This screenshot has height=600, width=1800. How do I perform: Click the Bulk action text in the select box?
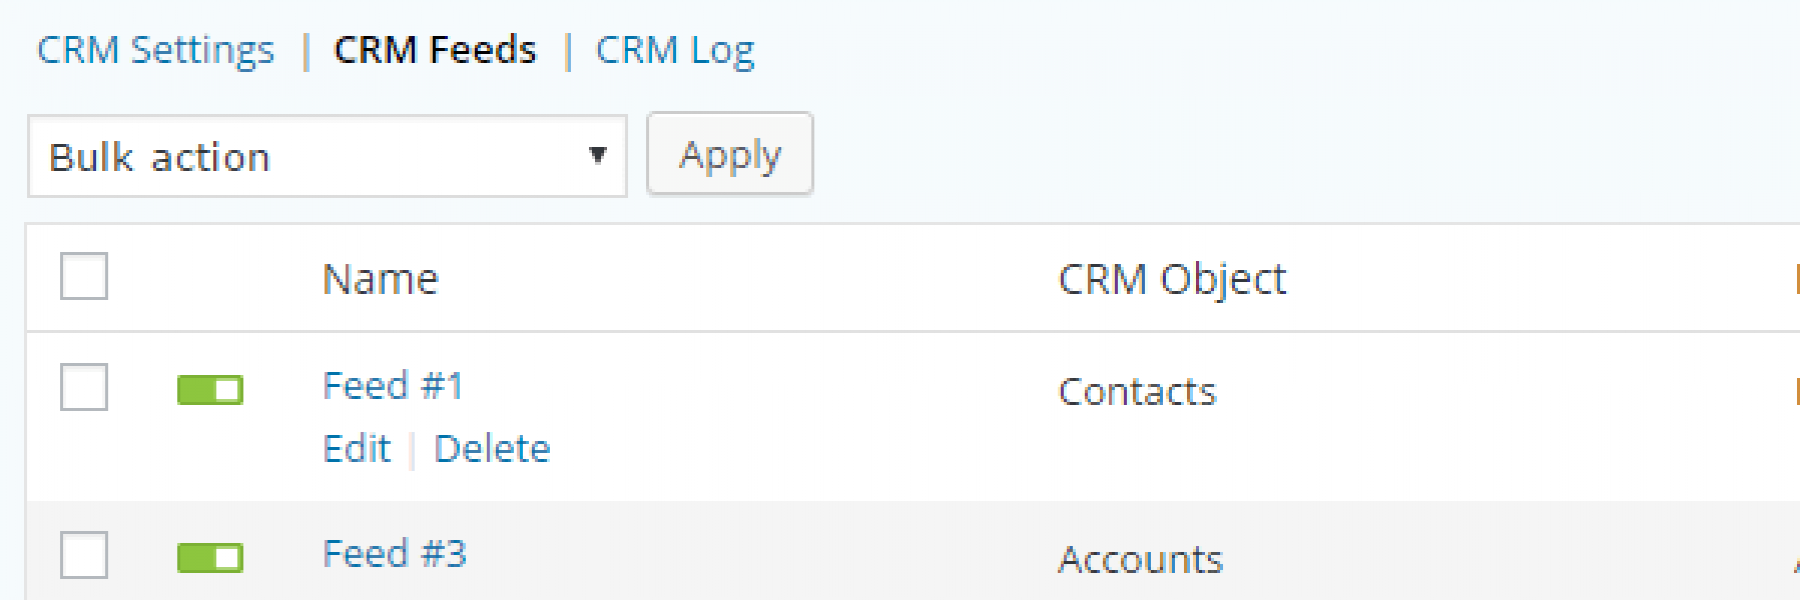[160, 157]
